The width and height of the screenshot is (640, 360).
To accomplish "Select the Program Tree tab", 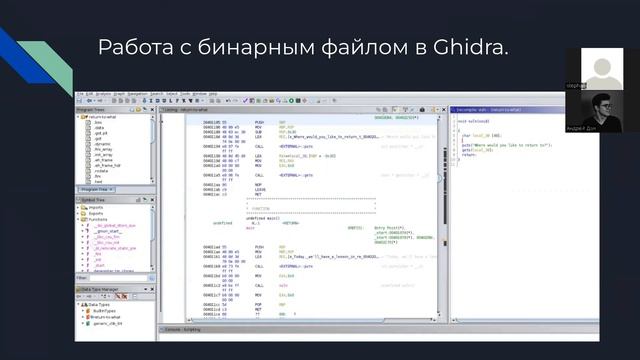I will 96,189.
